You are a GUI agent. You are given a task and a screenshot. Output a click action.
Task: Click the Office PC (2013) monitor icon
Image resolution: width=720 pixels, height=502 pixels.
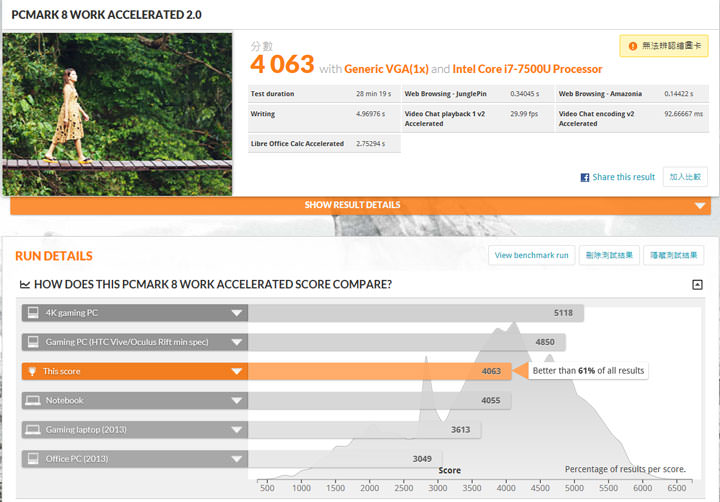coord(33,458)
